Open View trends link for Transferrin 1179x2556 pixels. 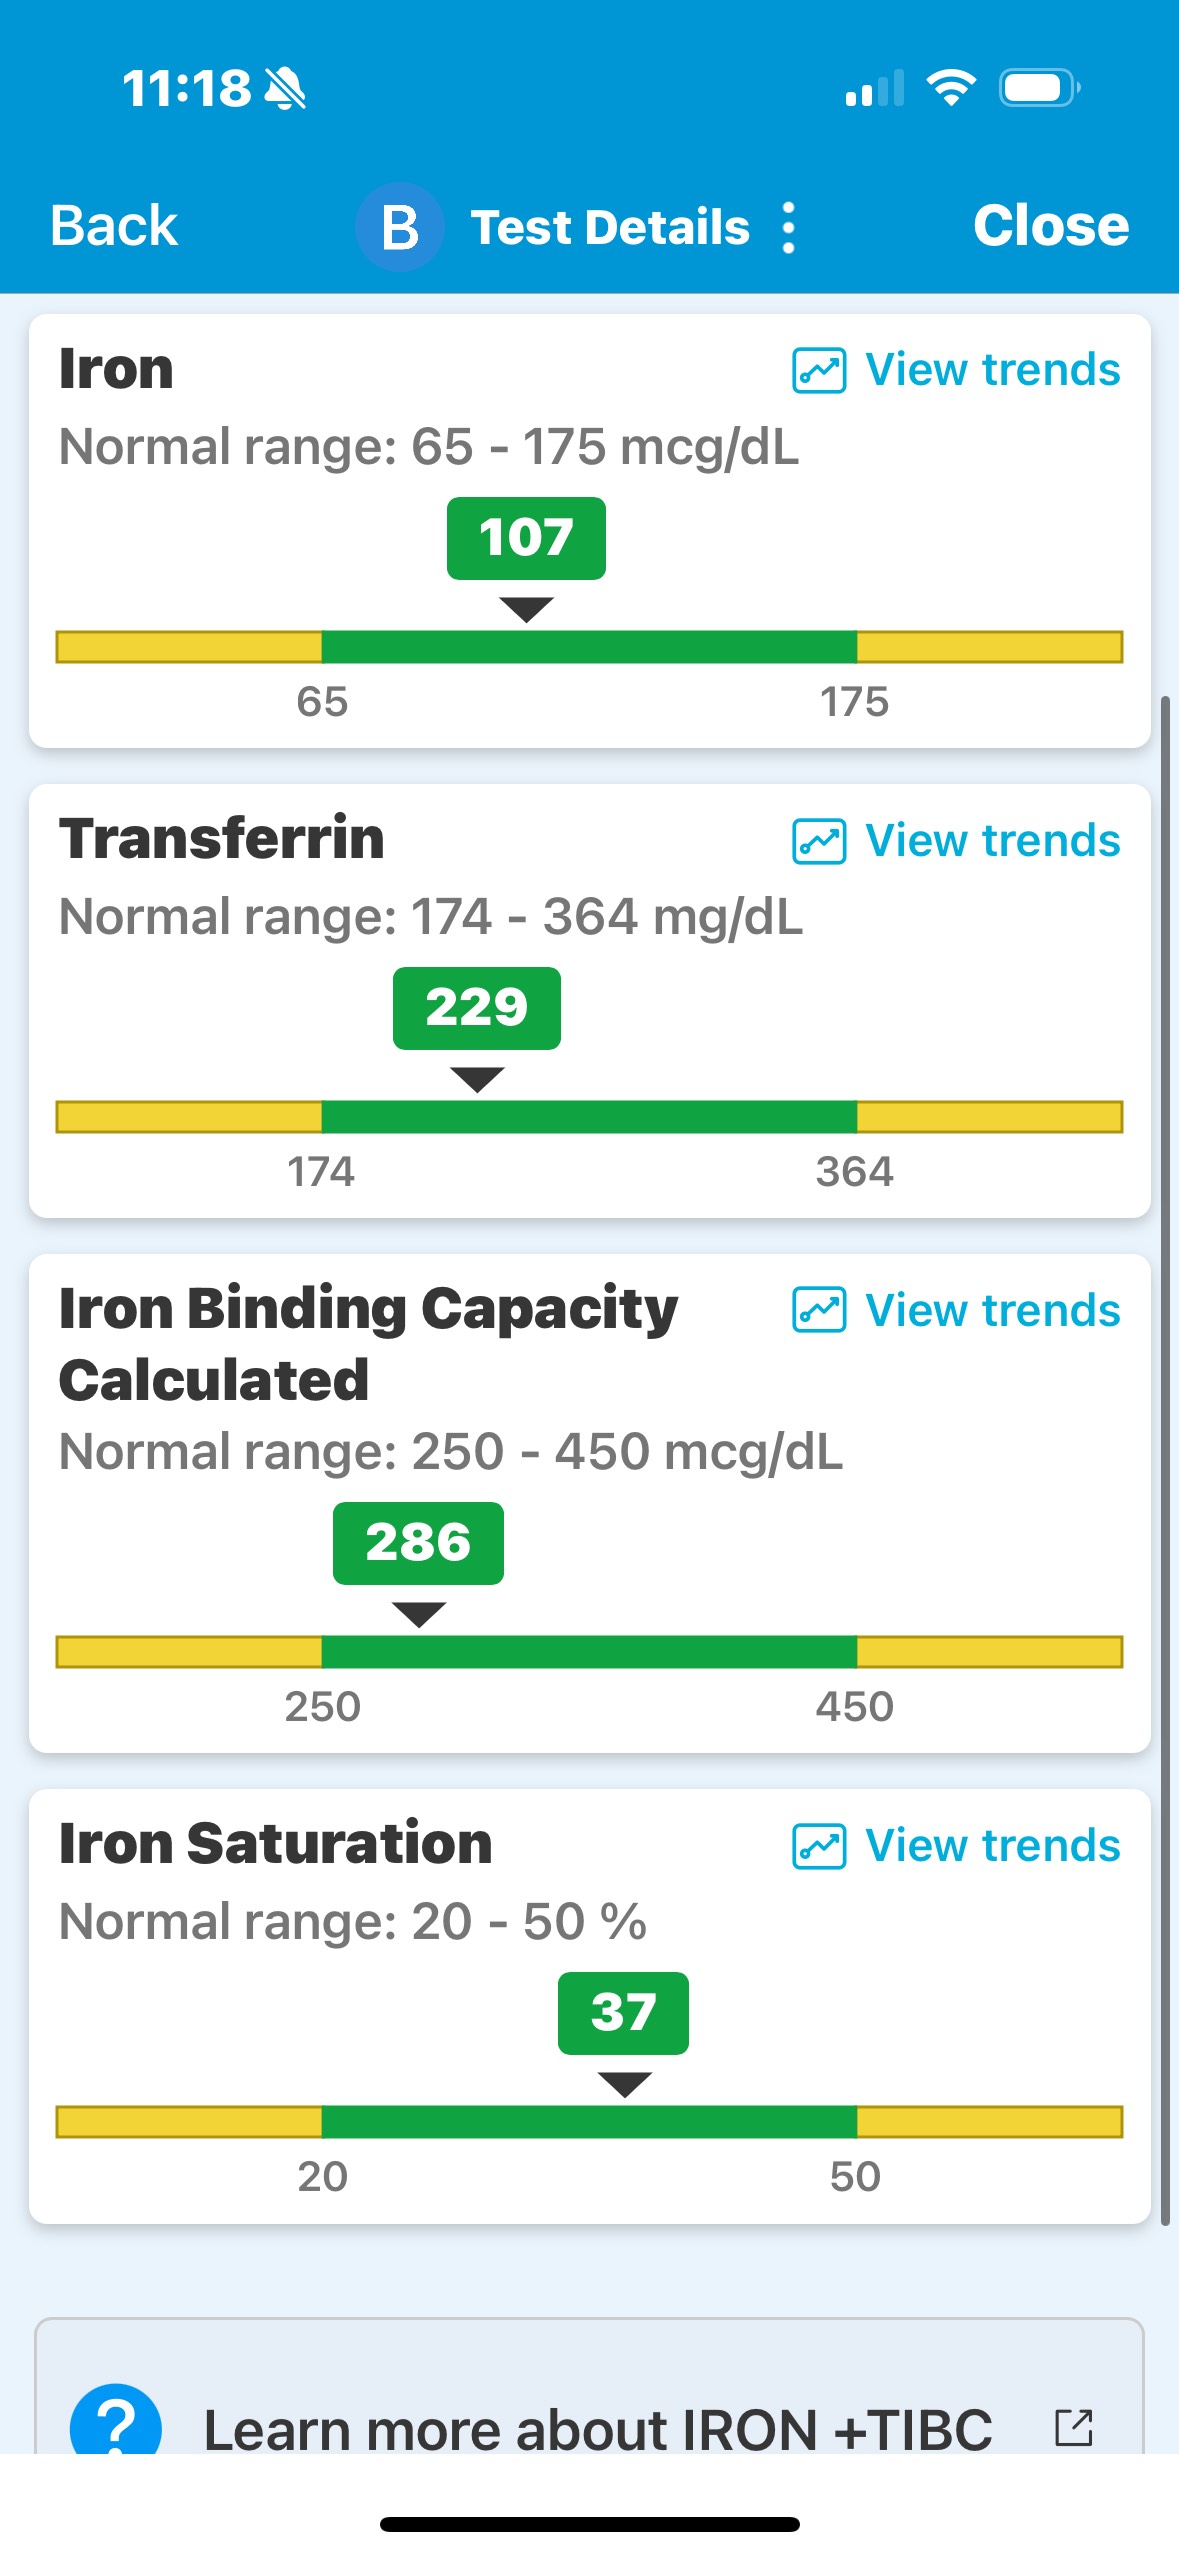pos(992,840)
